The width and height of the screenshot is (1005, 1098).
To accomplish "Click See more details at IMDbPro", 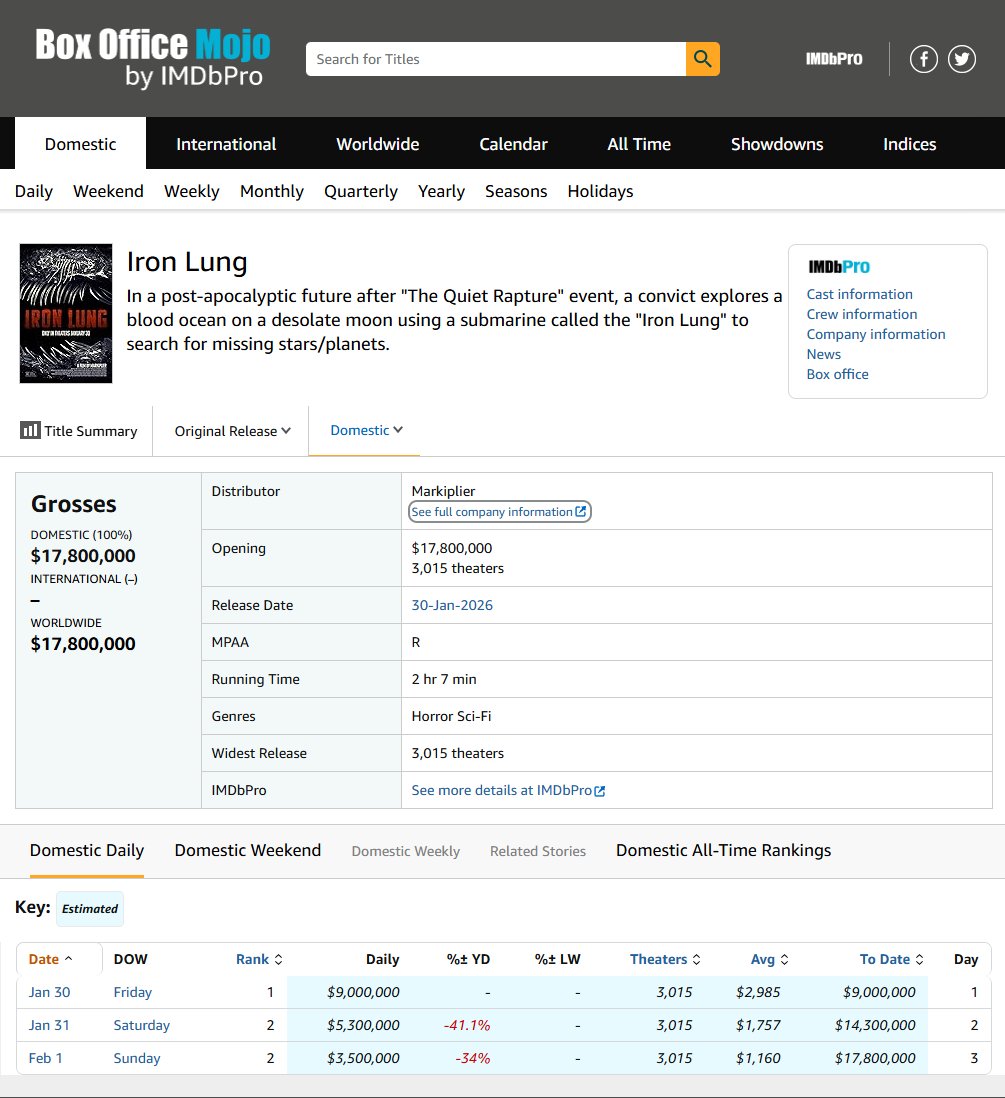I will (x=508, y=790).
